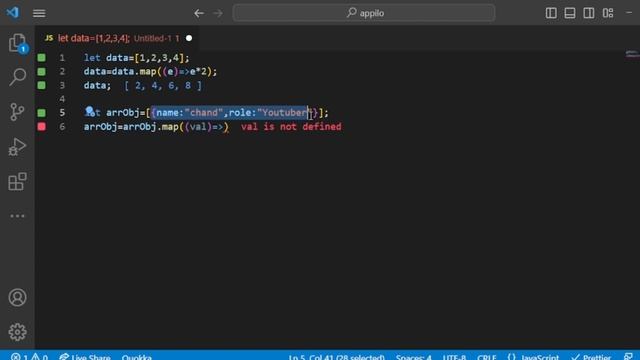This screenshot has width=640, height=360.
Task: Click the Quokka status bar item
Action: [x=137, y=357]
